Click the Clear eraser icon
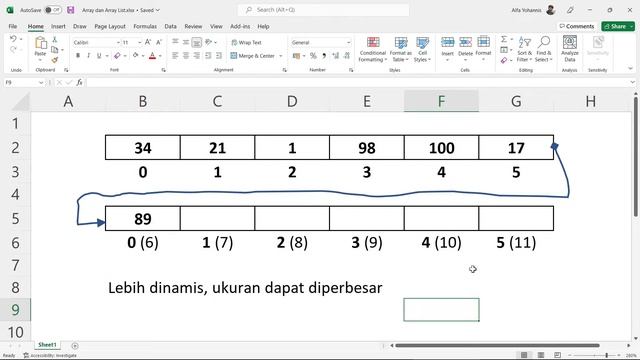The image size is (640, 360). (x=504, y=60)
